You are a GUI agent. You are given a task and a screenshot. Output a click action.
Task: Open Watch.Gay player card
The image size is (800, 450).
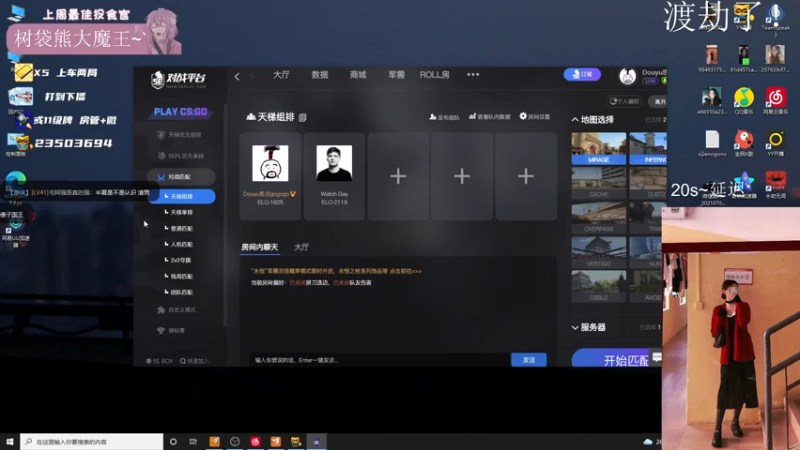pos(334,176)
